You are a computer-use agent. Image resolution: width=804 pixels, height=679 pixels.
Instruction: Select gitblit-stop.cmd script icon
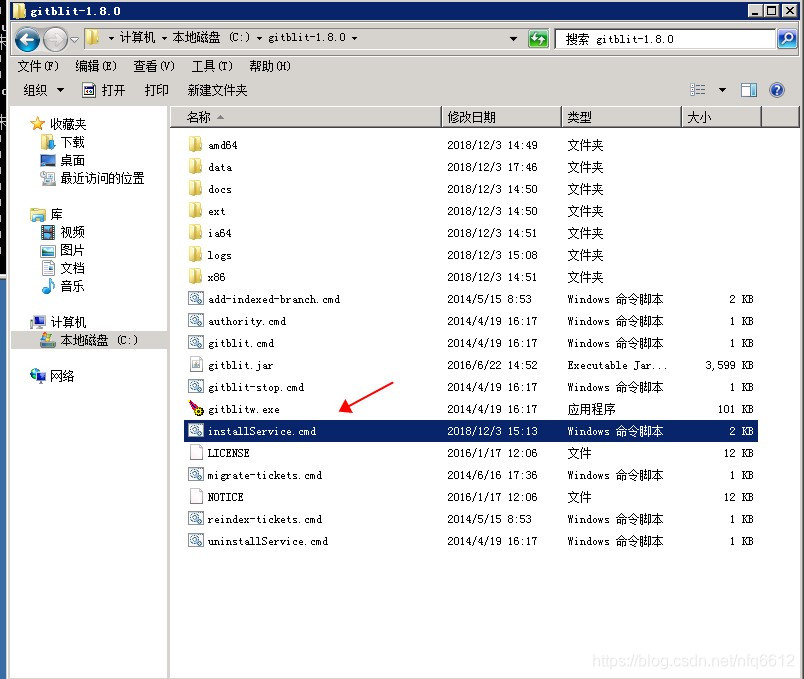(x=195, y=387)
